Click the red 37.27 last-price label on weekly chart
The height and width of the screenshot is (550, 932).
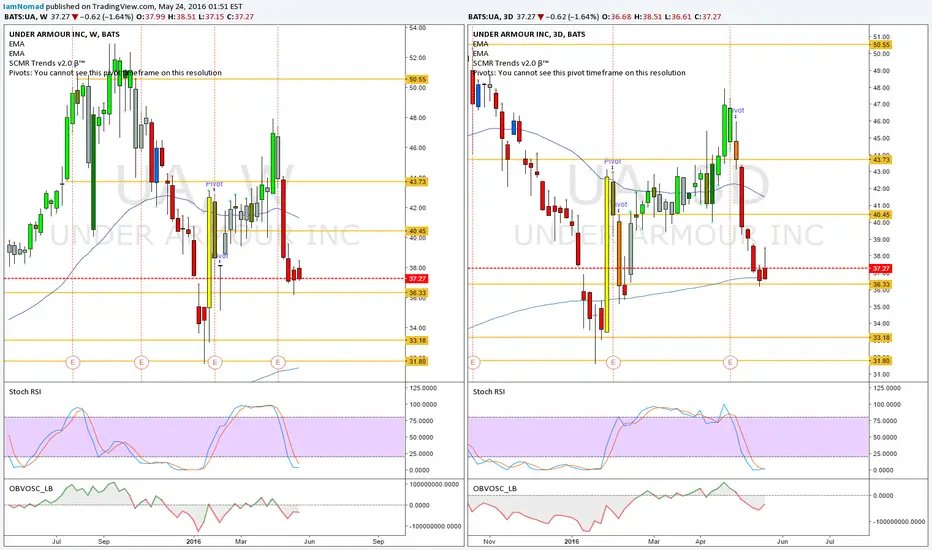[417, 278]
